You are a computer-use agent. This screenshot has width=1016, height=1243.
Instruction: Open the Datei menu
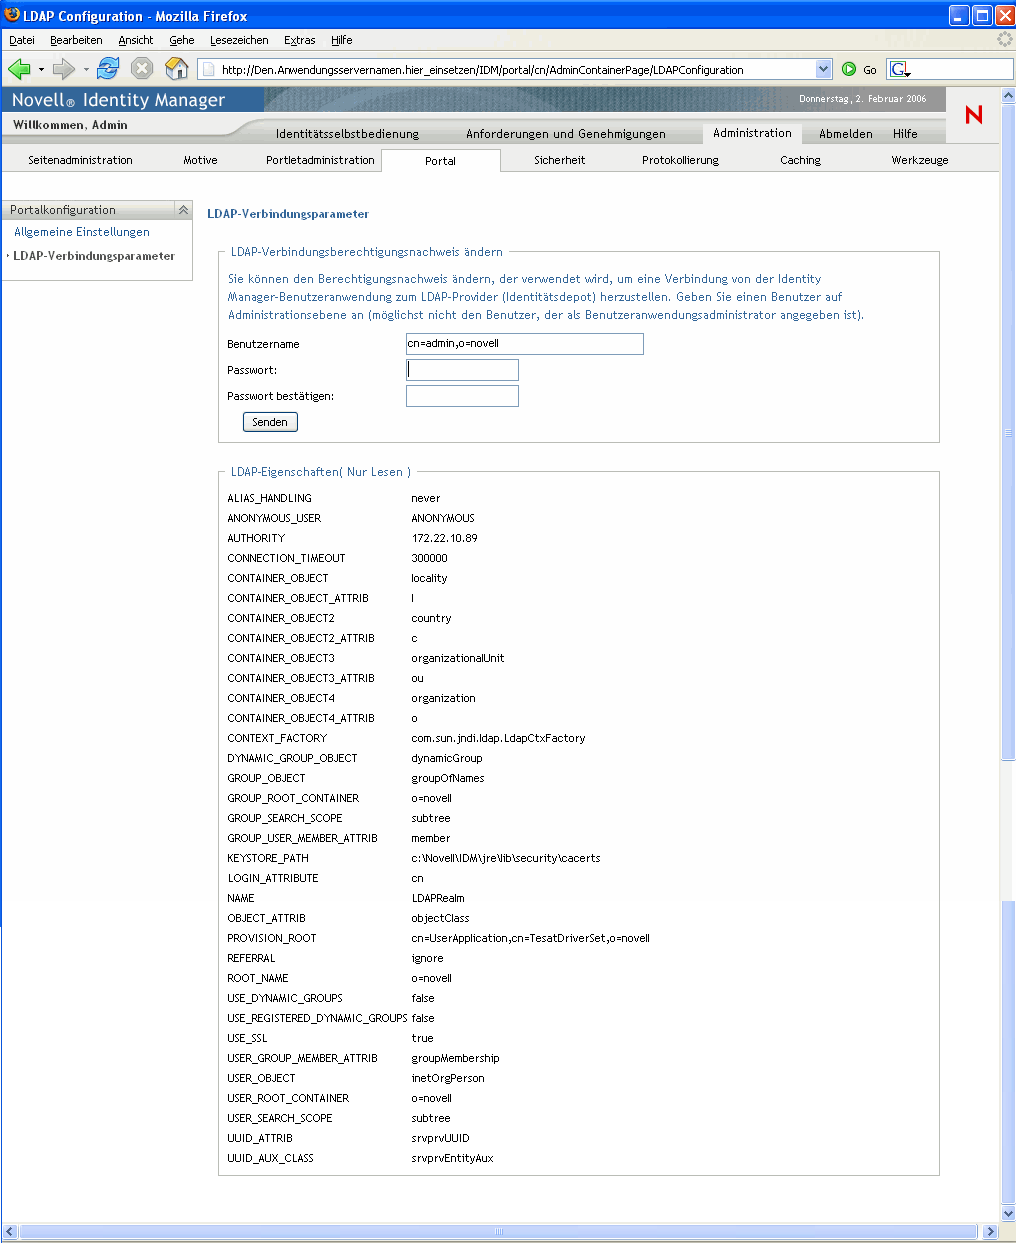[22, 40]
